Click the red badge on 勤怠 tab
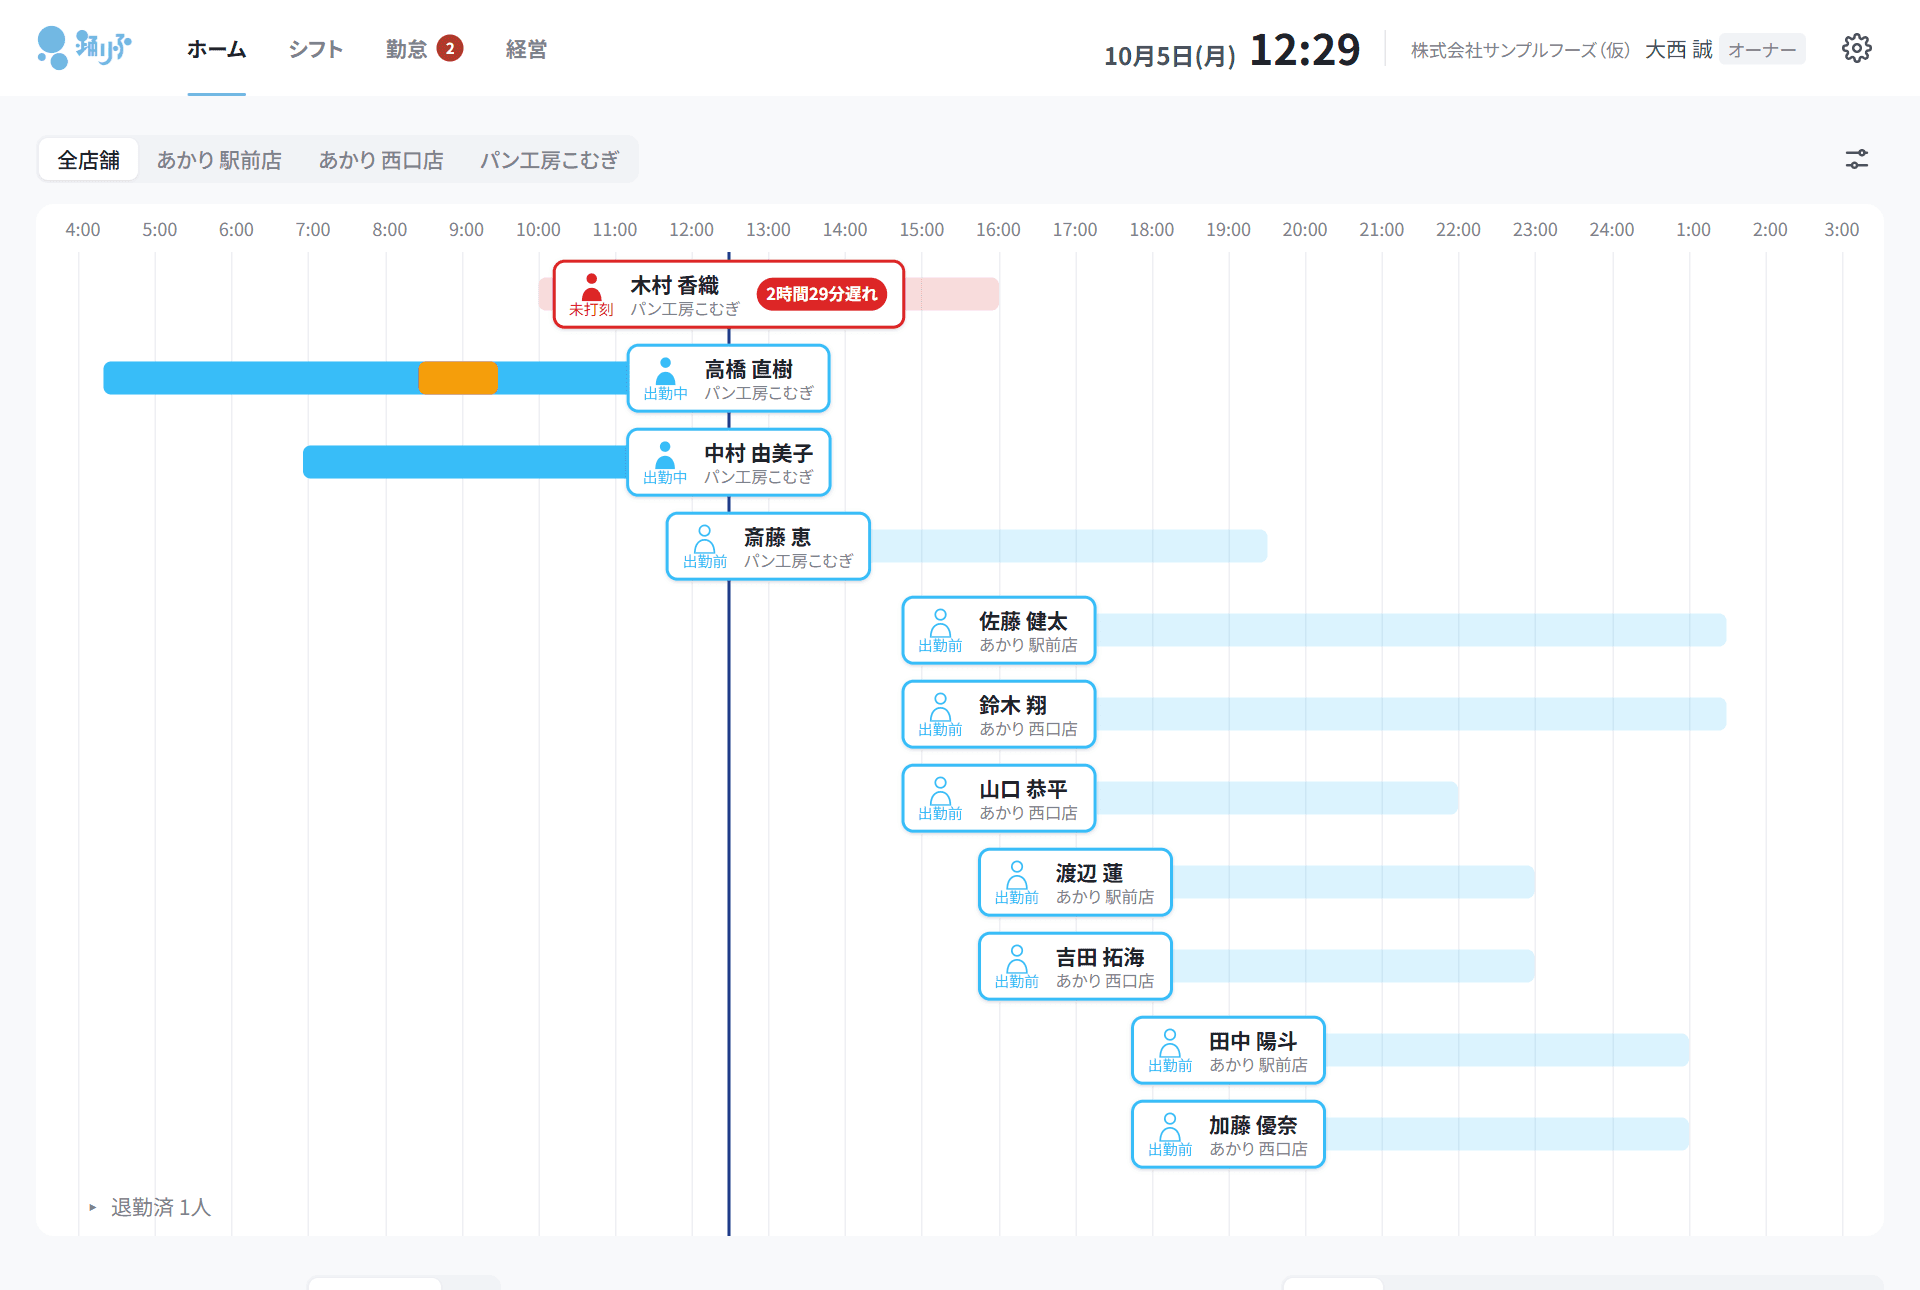This screenshot has height=1290, width=1920. click(450, 48)
